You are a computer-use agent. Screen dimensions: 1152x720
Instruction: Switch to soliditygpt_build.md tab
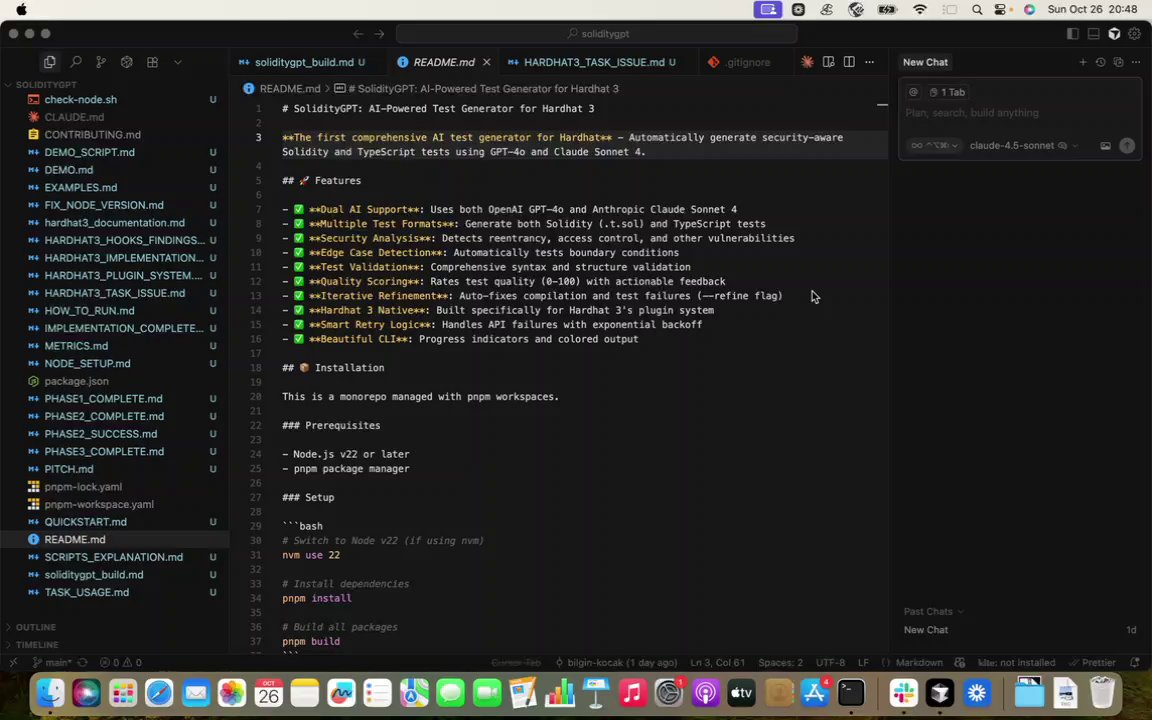pos(304,62)
